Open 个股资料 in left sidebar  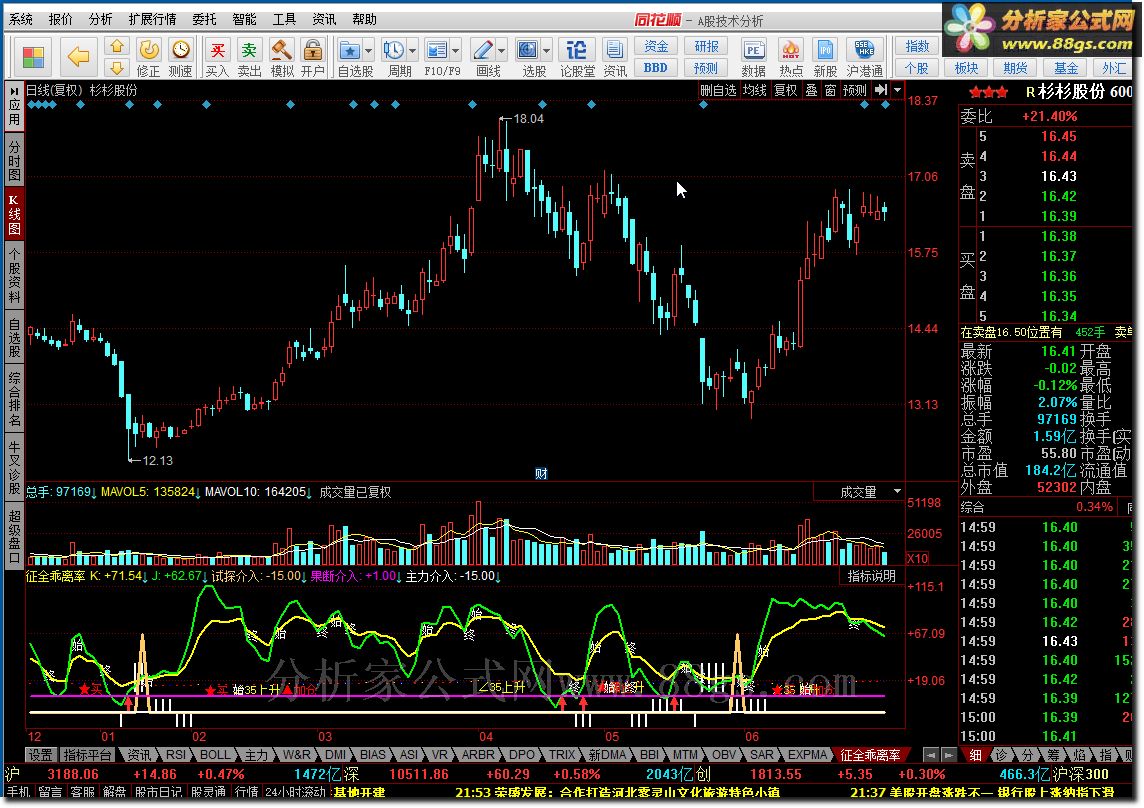[x=14, y=276]
